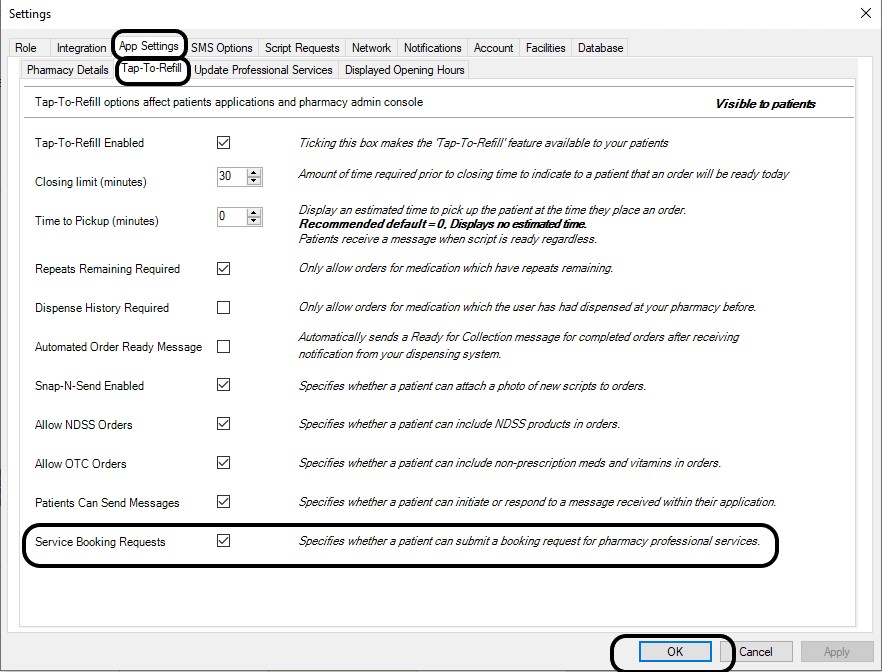Click the 'Patients Can Send Messages' label
The height and width of the screenshot is (672, 882).
pos(107,503)
